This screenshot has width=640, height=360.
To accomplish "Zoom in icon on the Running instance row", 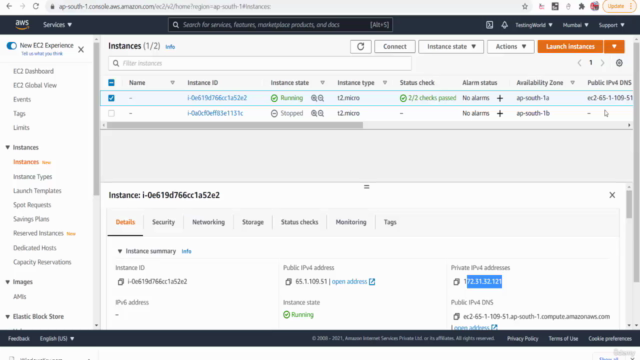I will [x=313, y=98].
